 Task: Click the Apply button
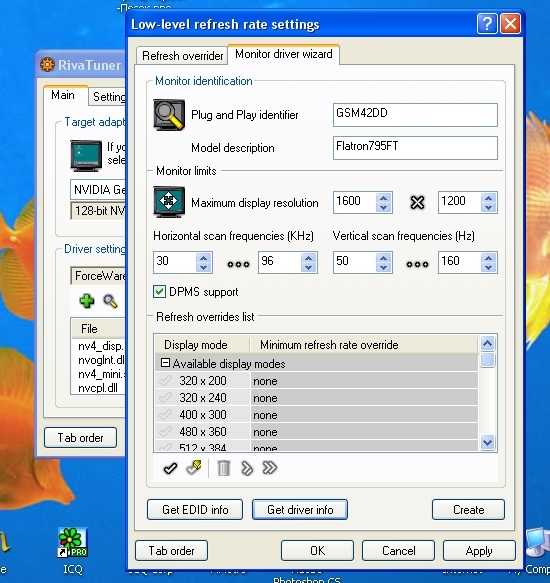(x=479, y=550)
